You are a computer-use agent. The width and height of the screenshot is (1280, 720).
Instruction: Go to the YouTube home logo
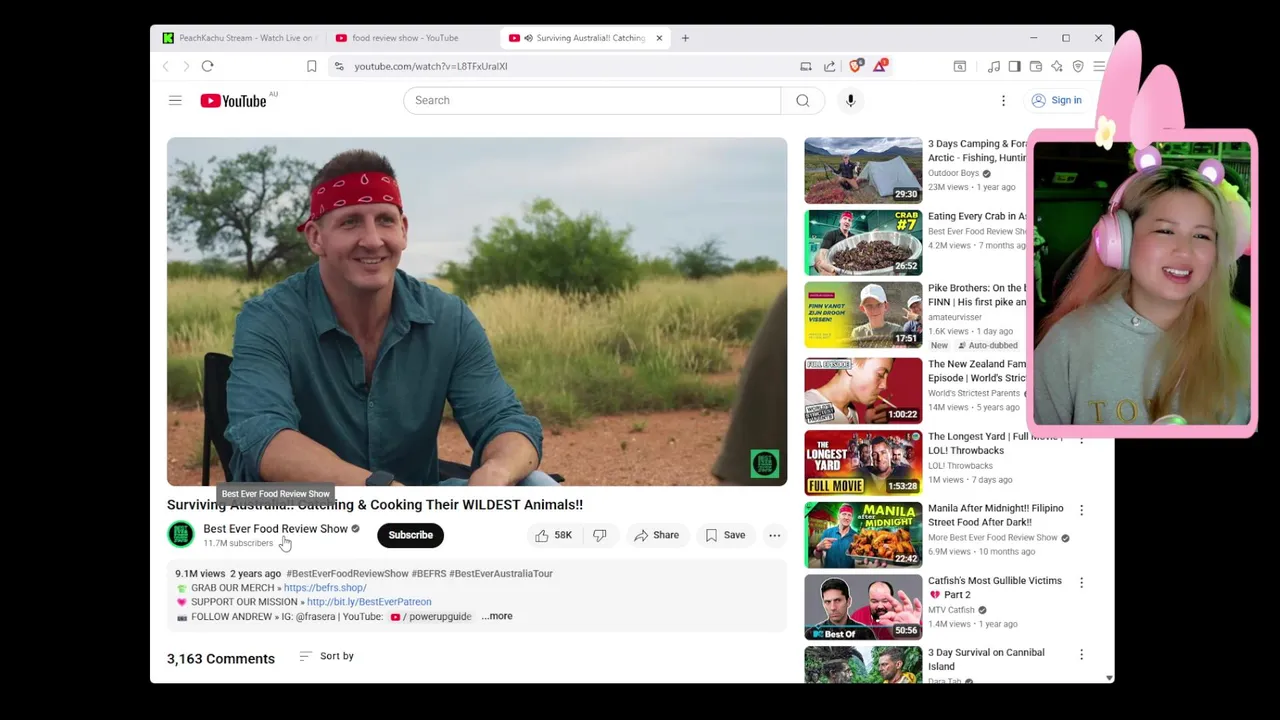(233, 100)
